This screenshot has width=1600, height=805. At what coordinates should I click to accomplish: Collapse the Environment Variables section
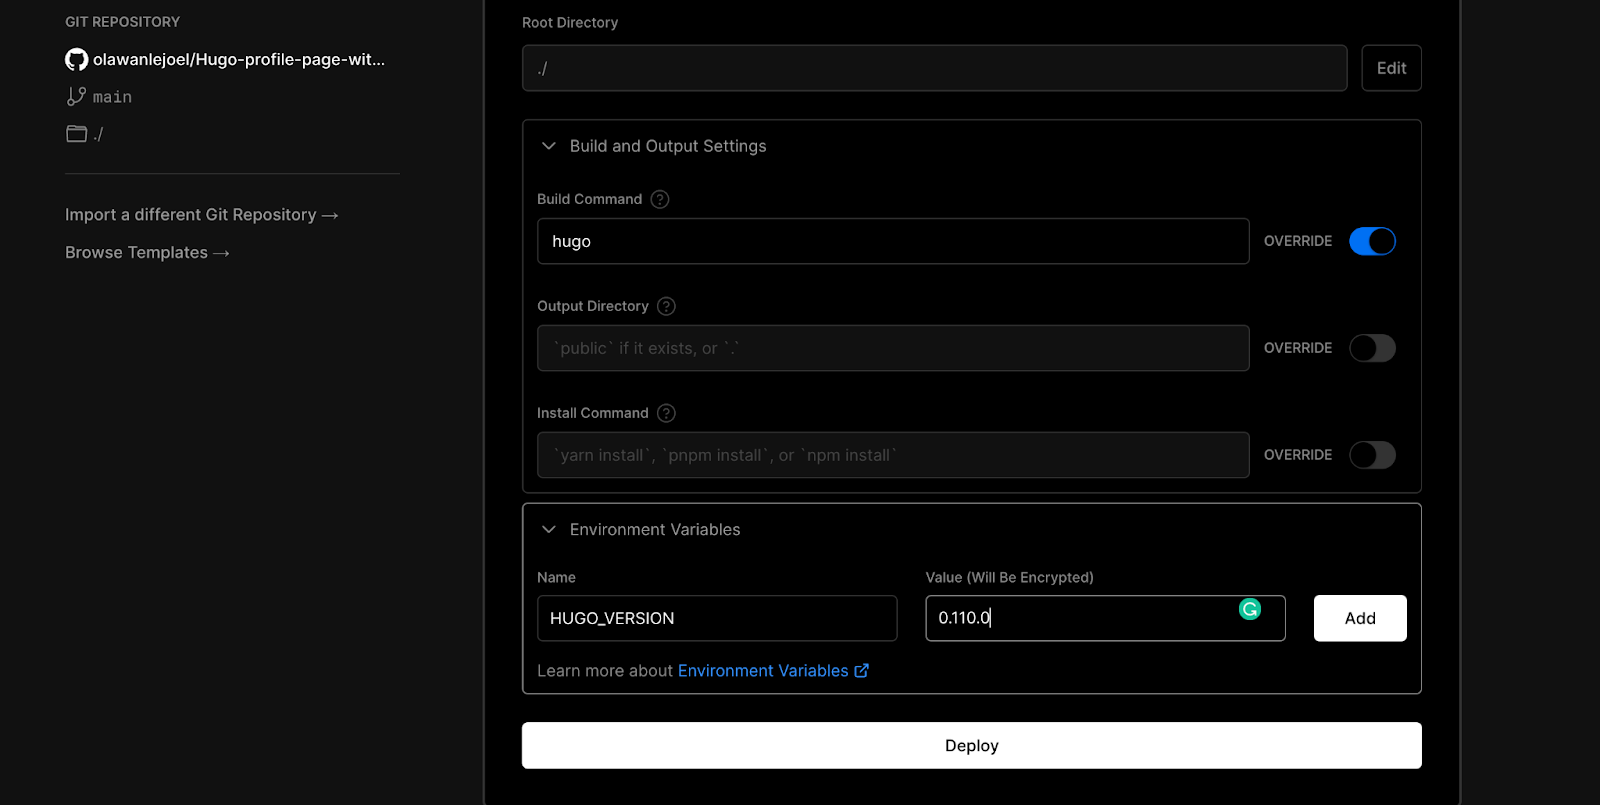(x=549, y=530)
